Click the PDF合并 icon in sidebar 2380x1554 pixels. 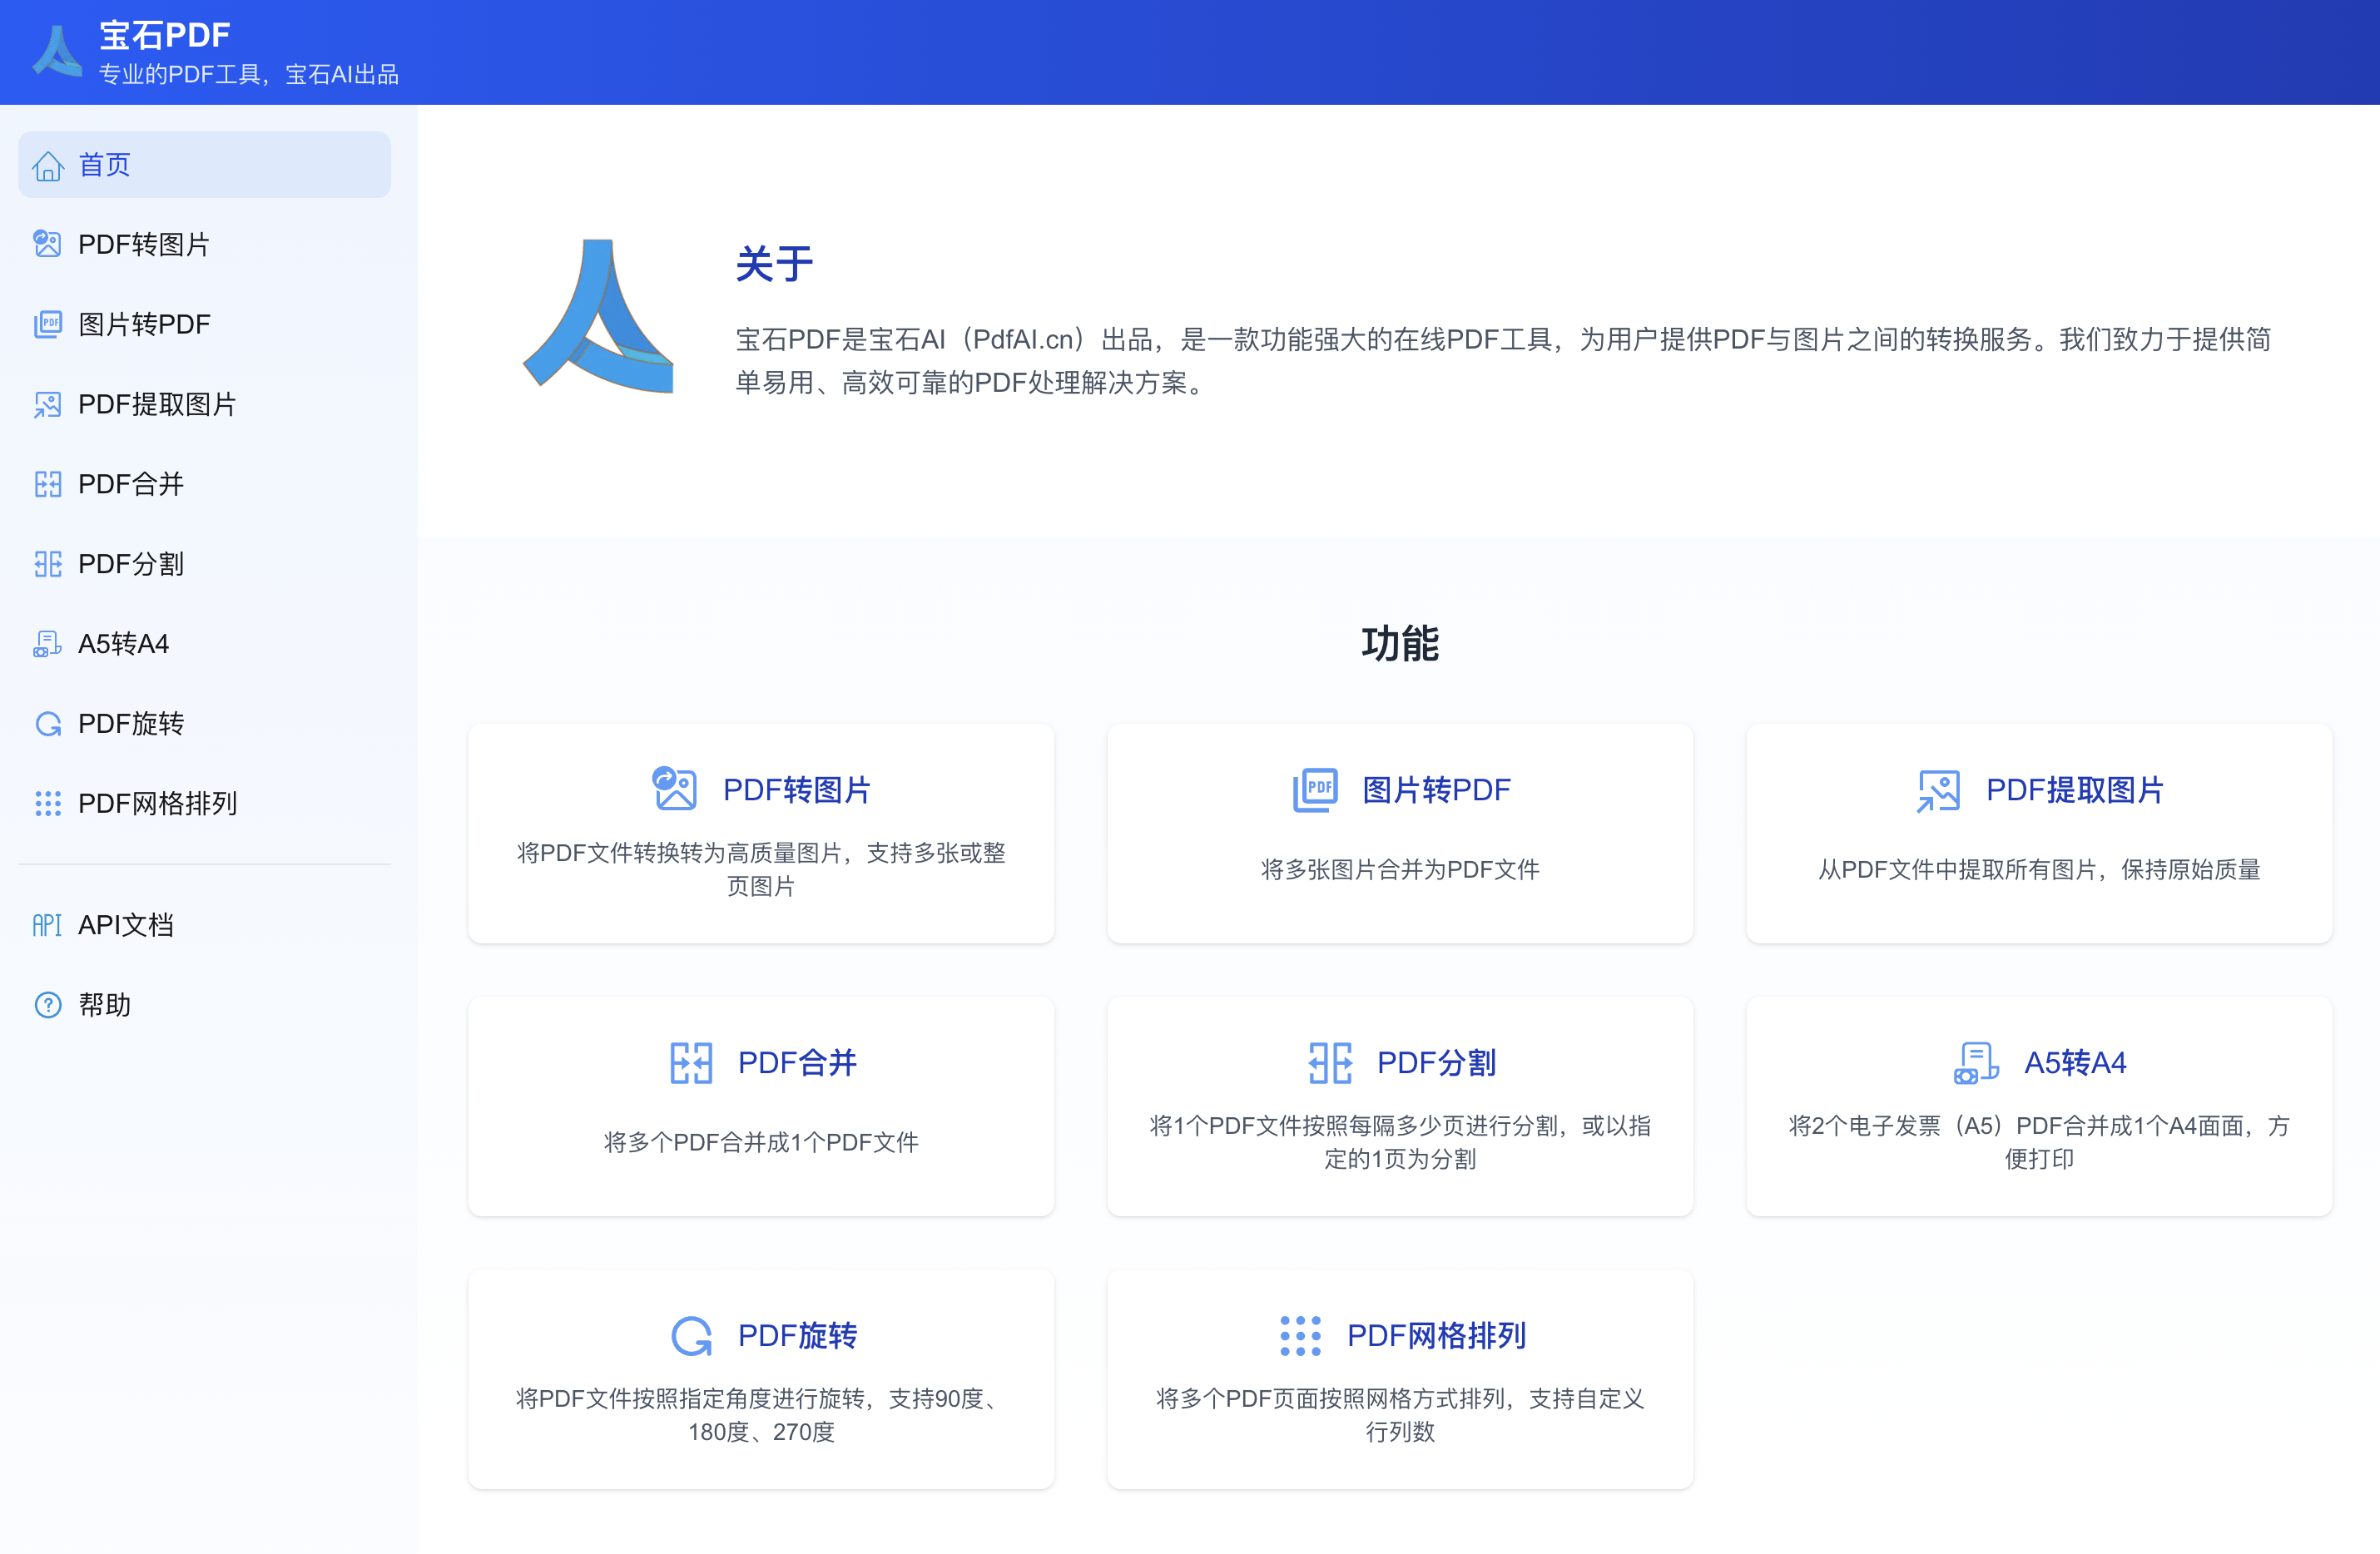[47, 484]
